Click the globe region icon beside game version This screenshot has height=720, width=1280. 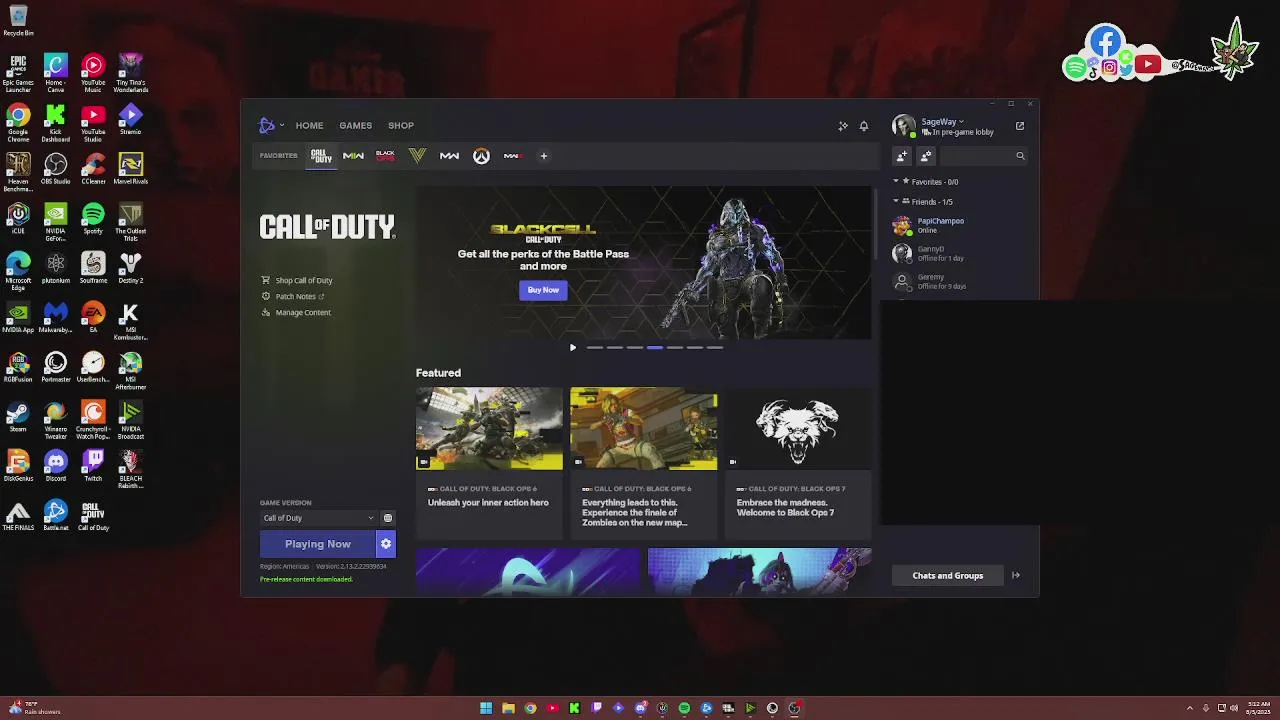tap(388, 518)
